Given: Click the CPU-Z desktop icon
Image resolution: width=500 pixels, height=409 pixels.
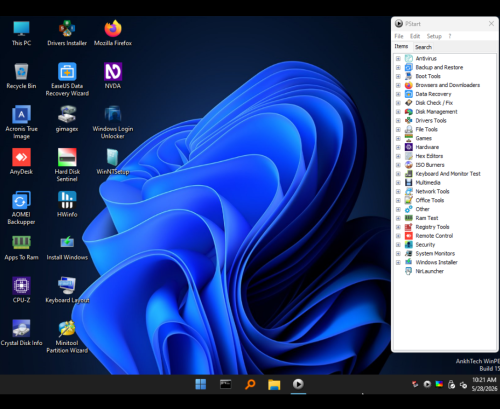Looking at the screenshot, I should [21, 290].
